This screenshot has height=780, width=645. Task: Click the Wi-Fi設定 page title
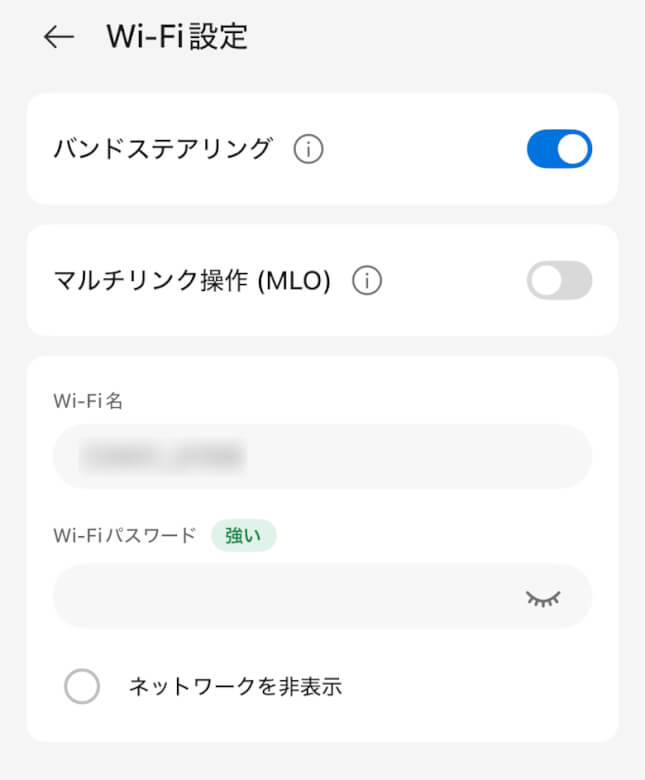tap(177, 37)
